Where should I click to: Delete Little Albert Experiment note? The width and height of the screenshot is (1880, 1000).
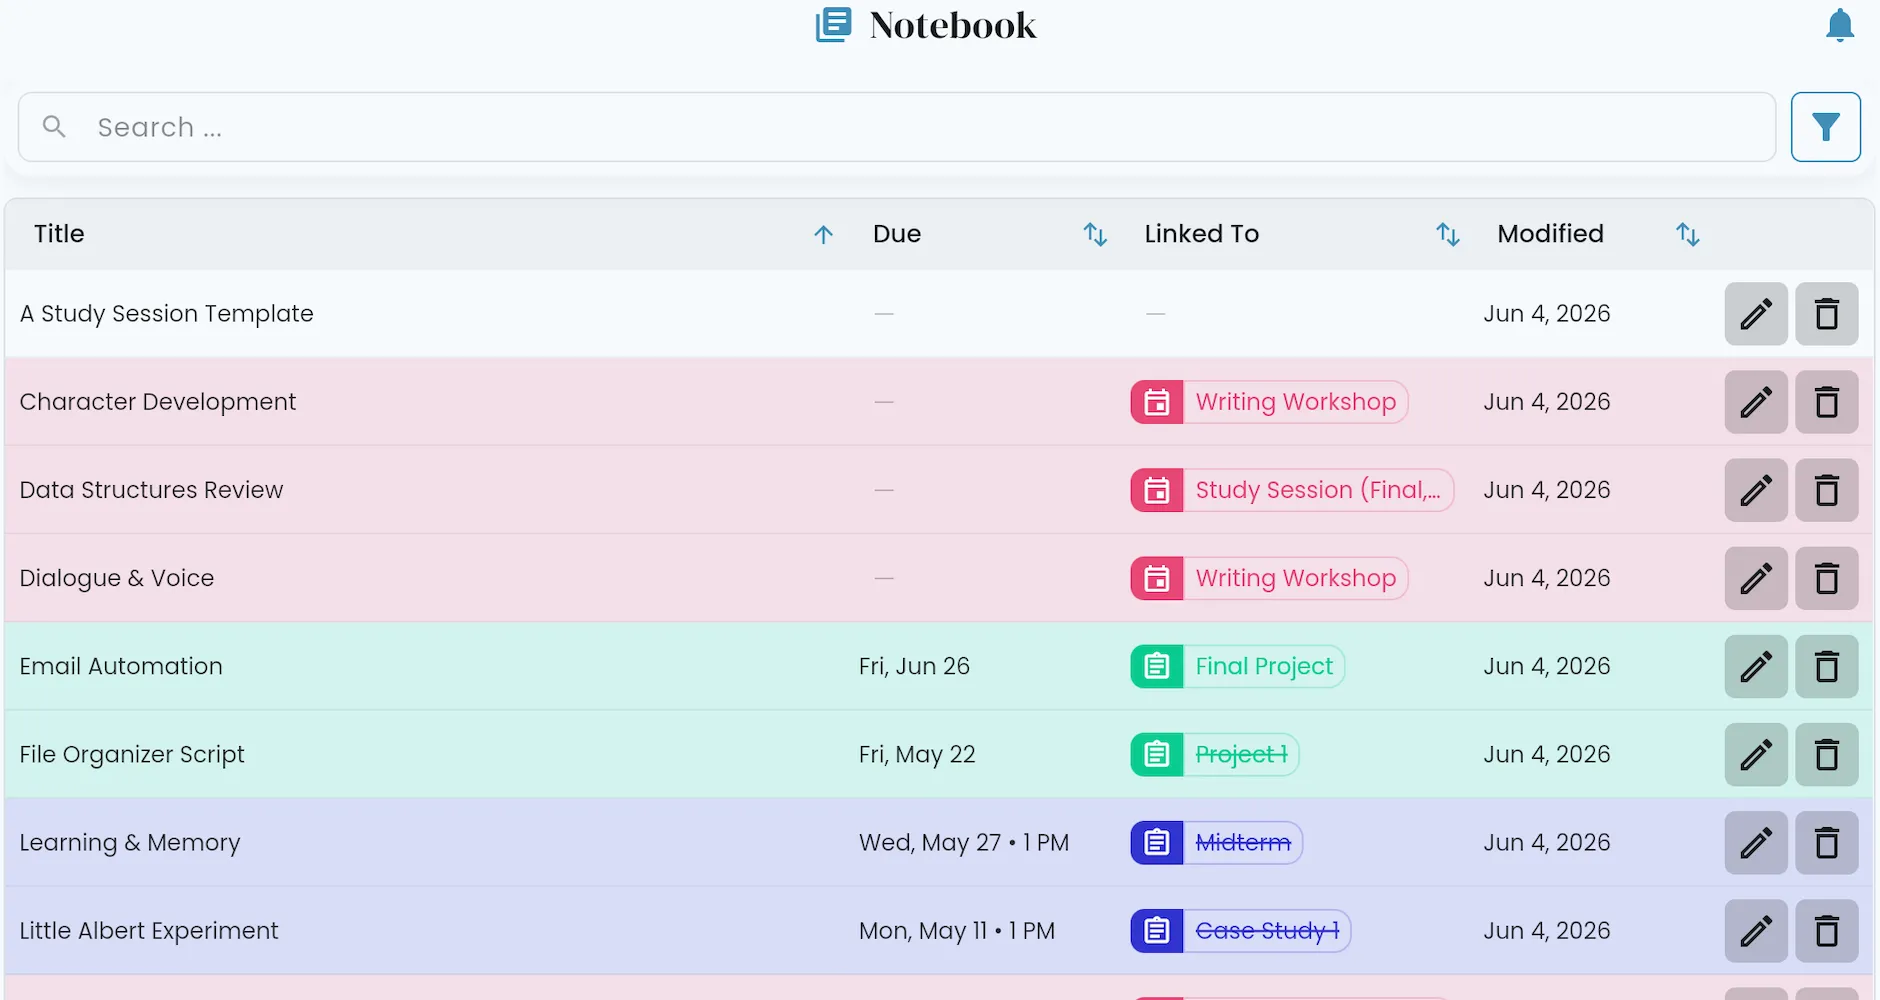[x=1826, y=930]
